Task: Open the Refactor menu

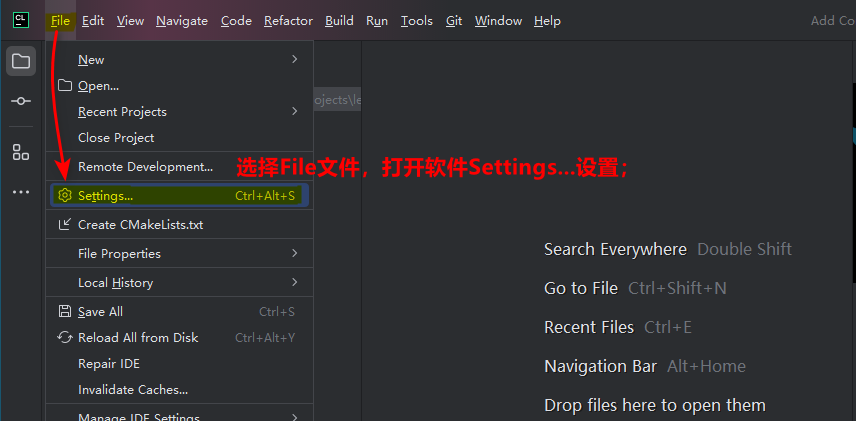Action: pos(288,21)
